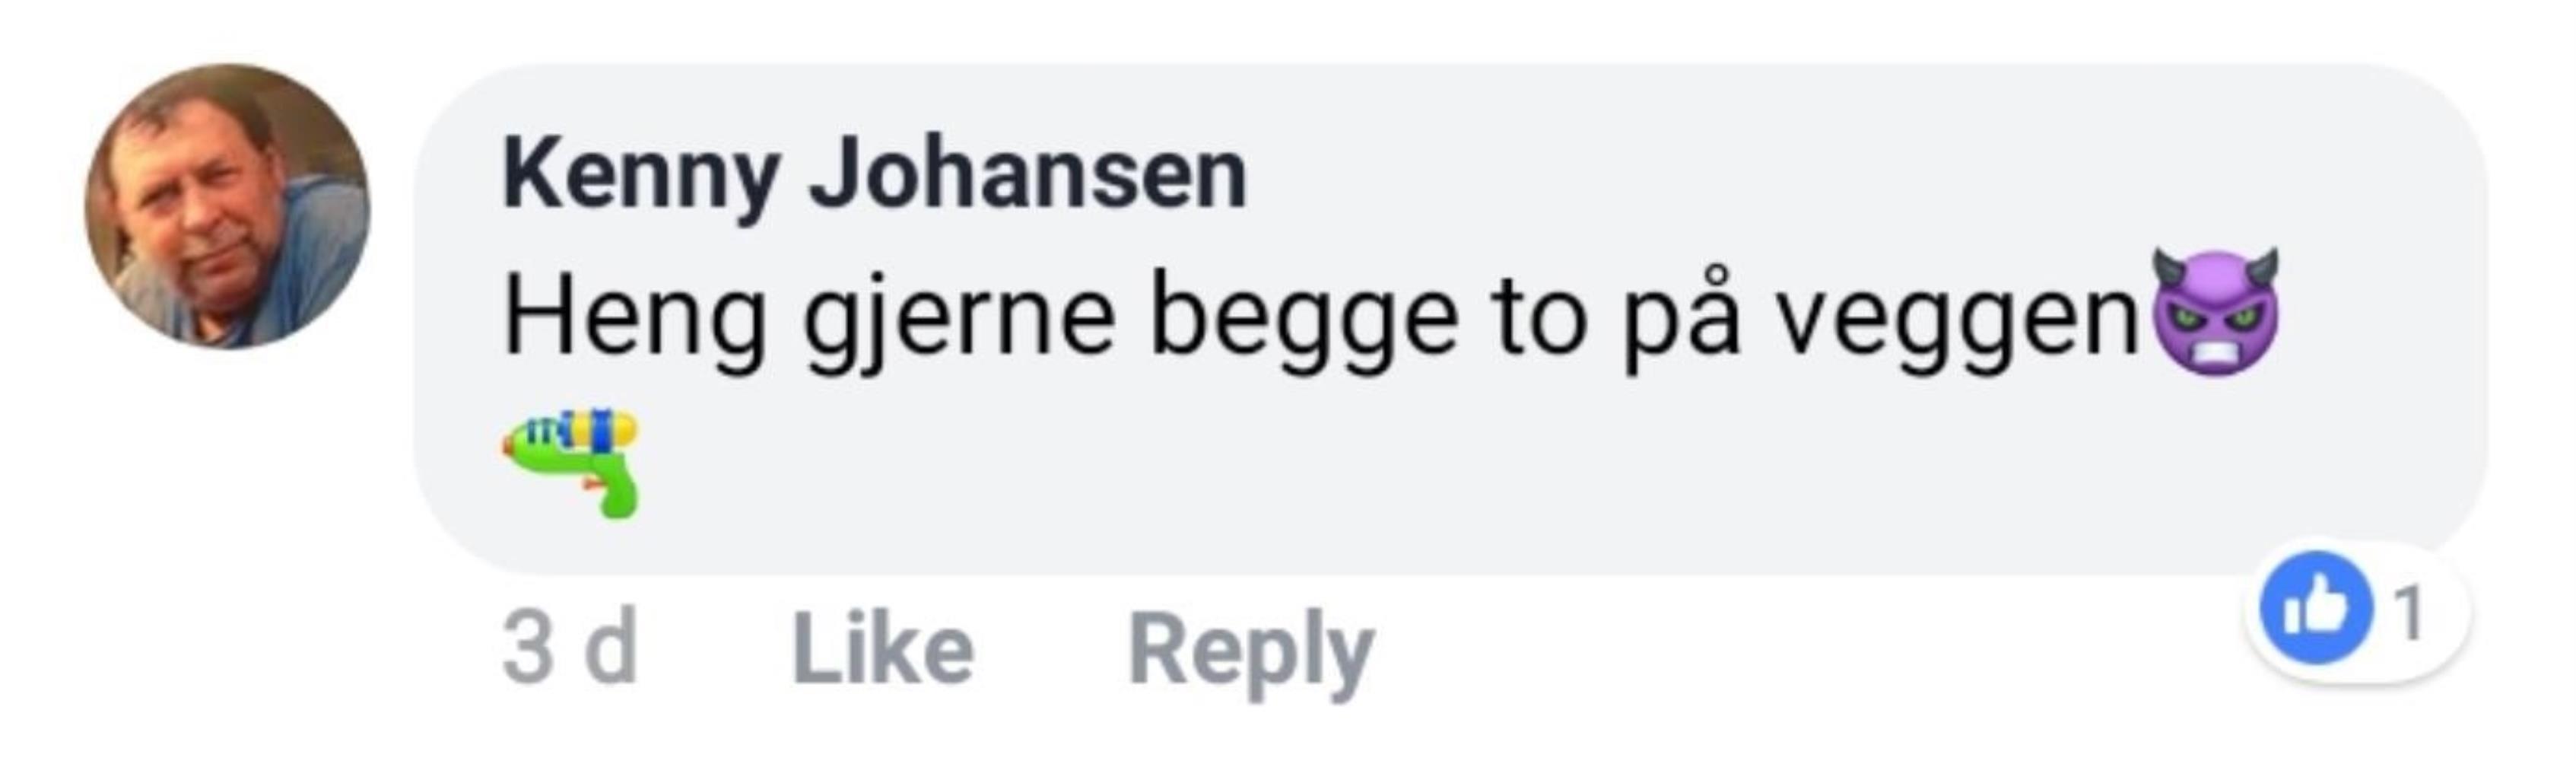The height and width of the screenshot is (761, 2576).
Task: Click the empty area of the comment bubble
Action: [1500, 470]
